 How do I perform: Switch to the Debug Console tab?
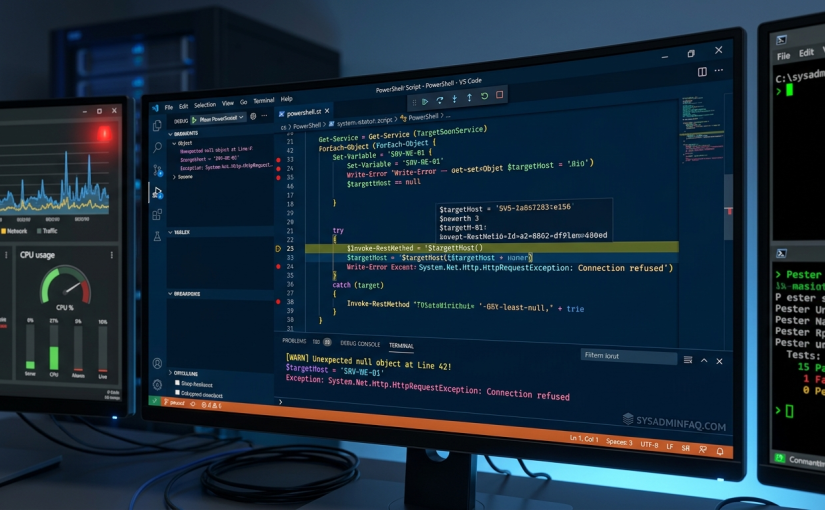[360, 344]
